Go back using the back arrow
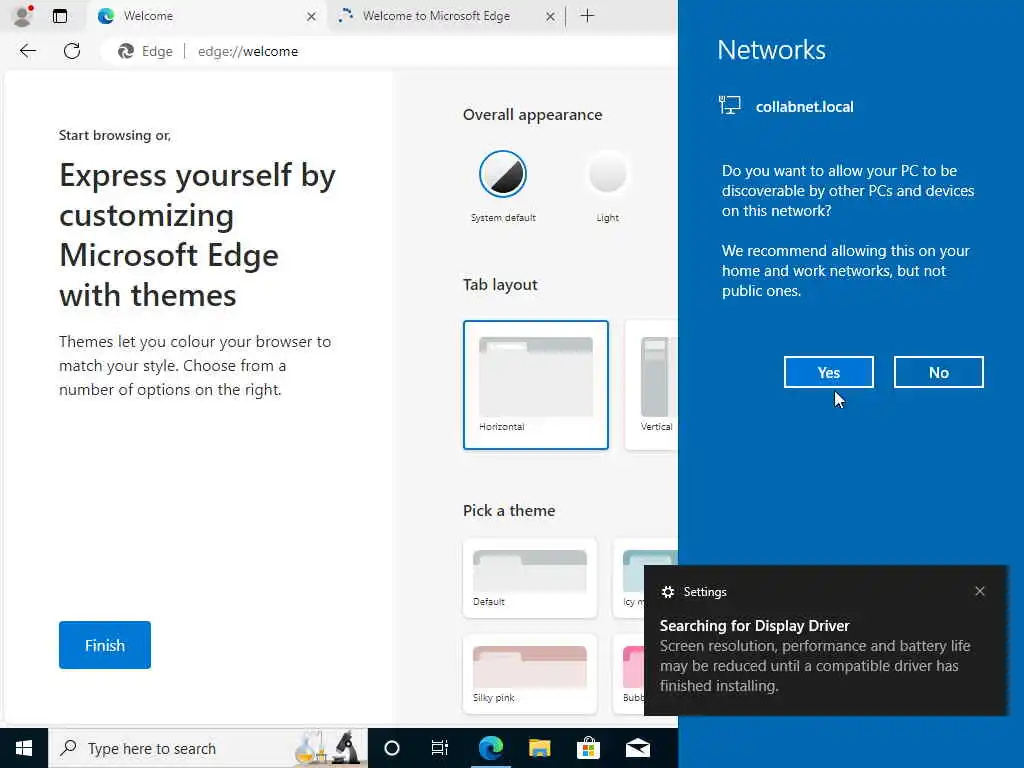 [x=27, y=51]
